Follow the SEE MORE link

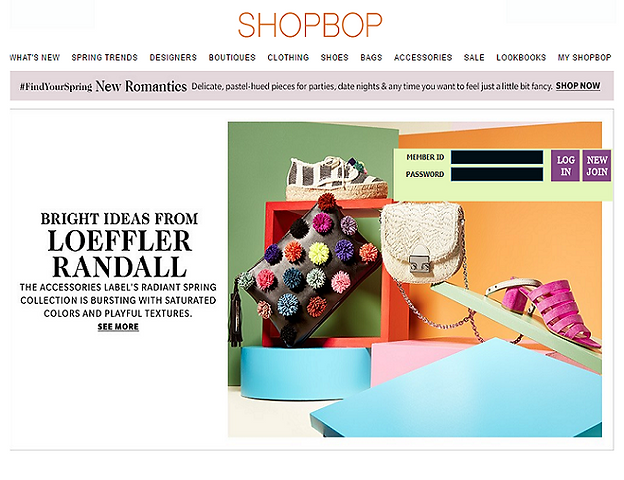click(118, 327)
